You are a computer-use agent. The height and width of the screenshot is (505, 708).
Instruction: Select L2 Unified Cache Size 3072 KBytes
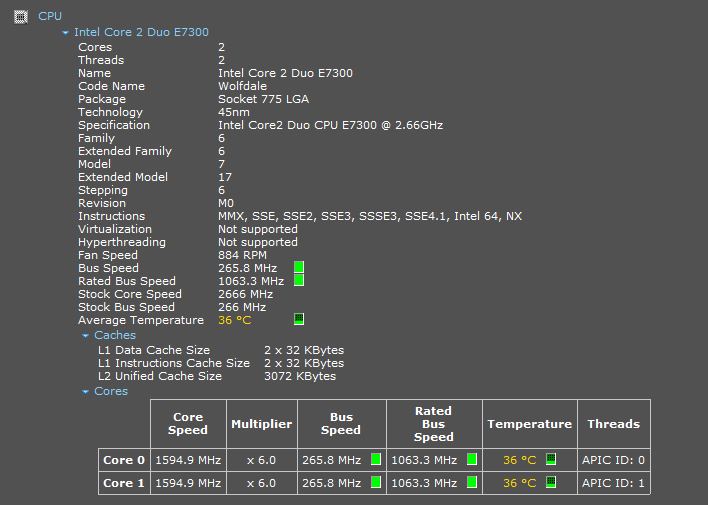300,376
